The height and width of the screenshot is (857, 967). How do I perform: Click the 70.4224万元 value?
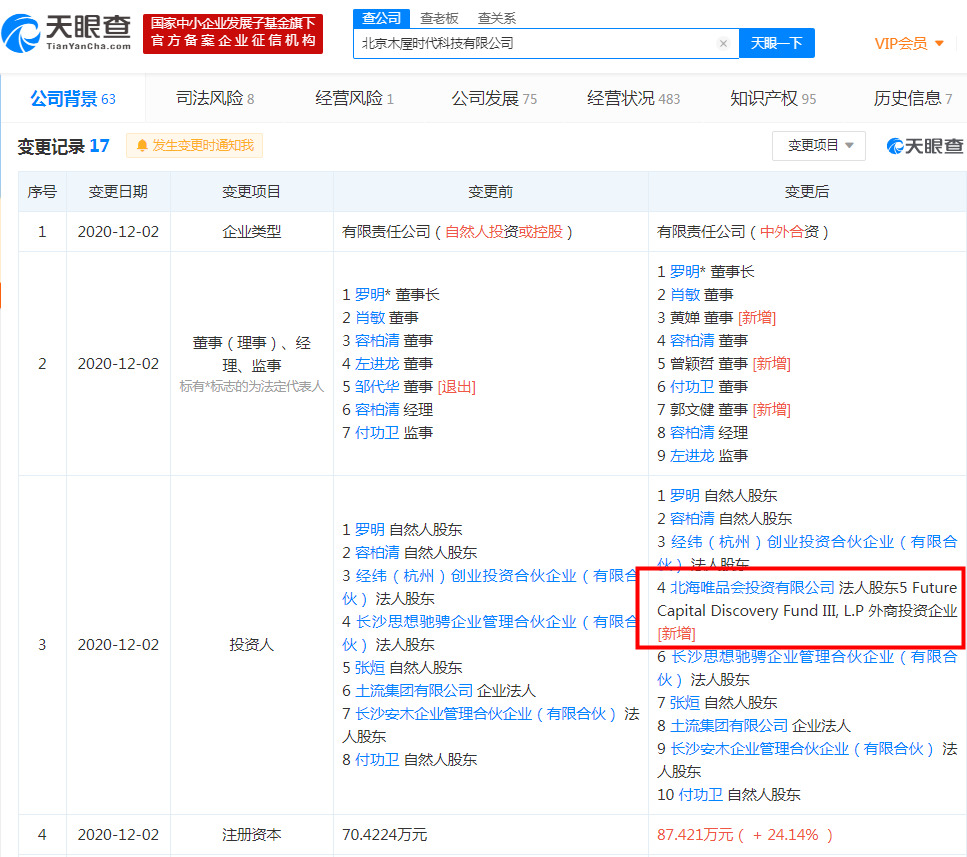point(384,835)
